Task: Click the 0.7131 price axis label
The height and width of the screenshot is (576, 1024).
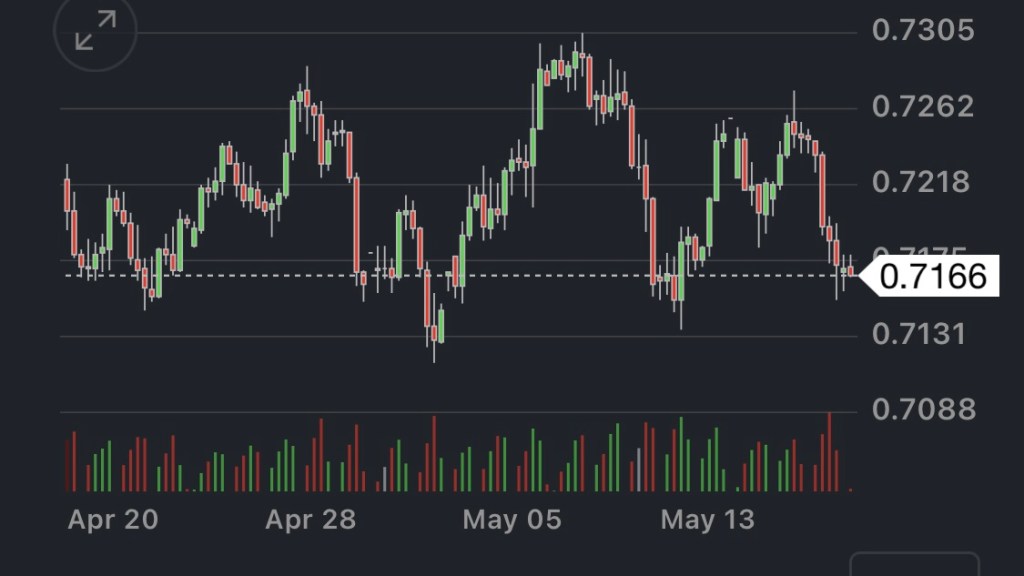Action: pyautogui.click(x=922, y=333)
